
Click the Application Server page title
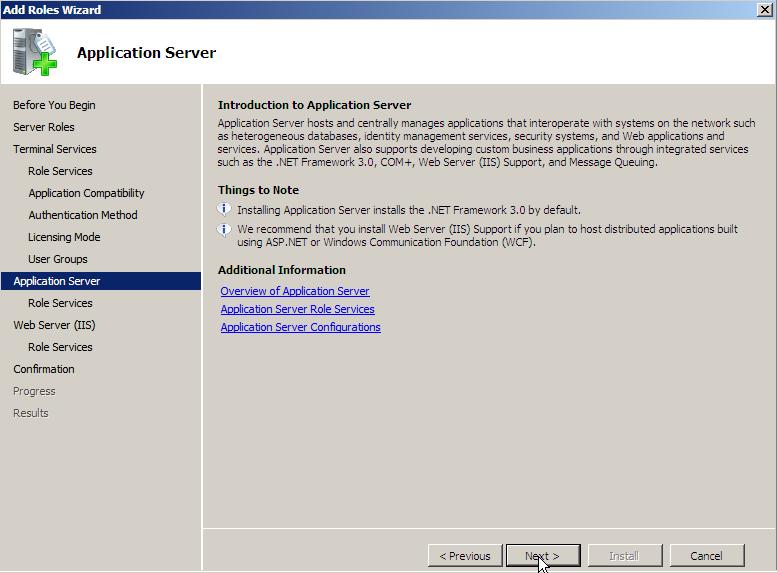(x=146, y=53)
